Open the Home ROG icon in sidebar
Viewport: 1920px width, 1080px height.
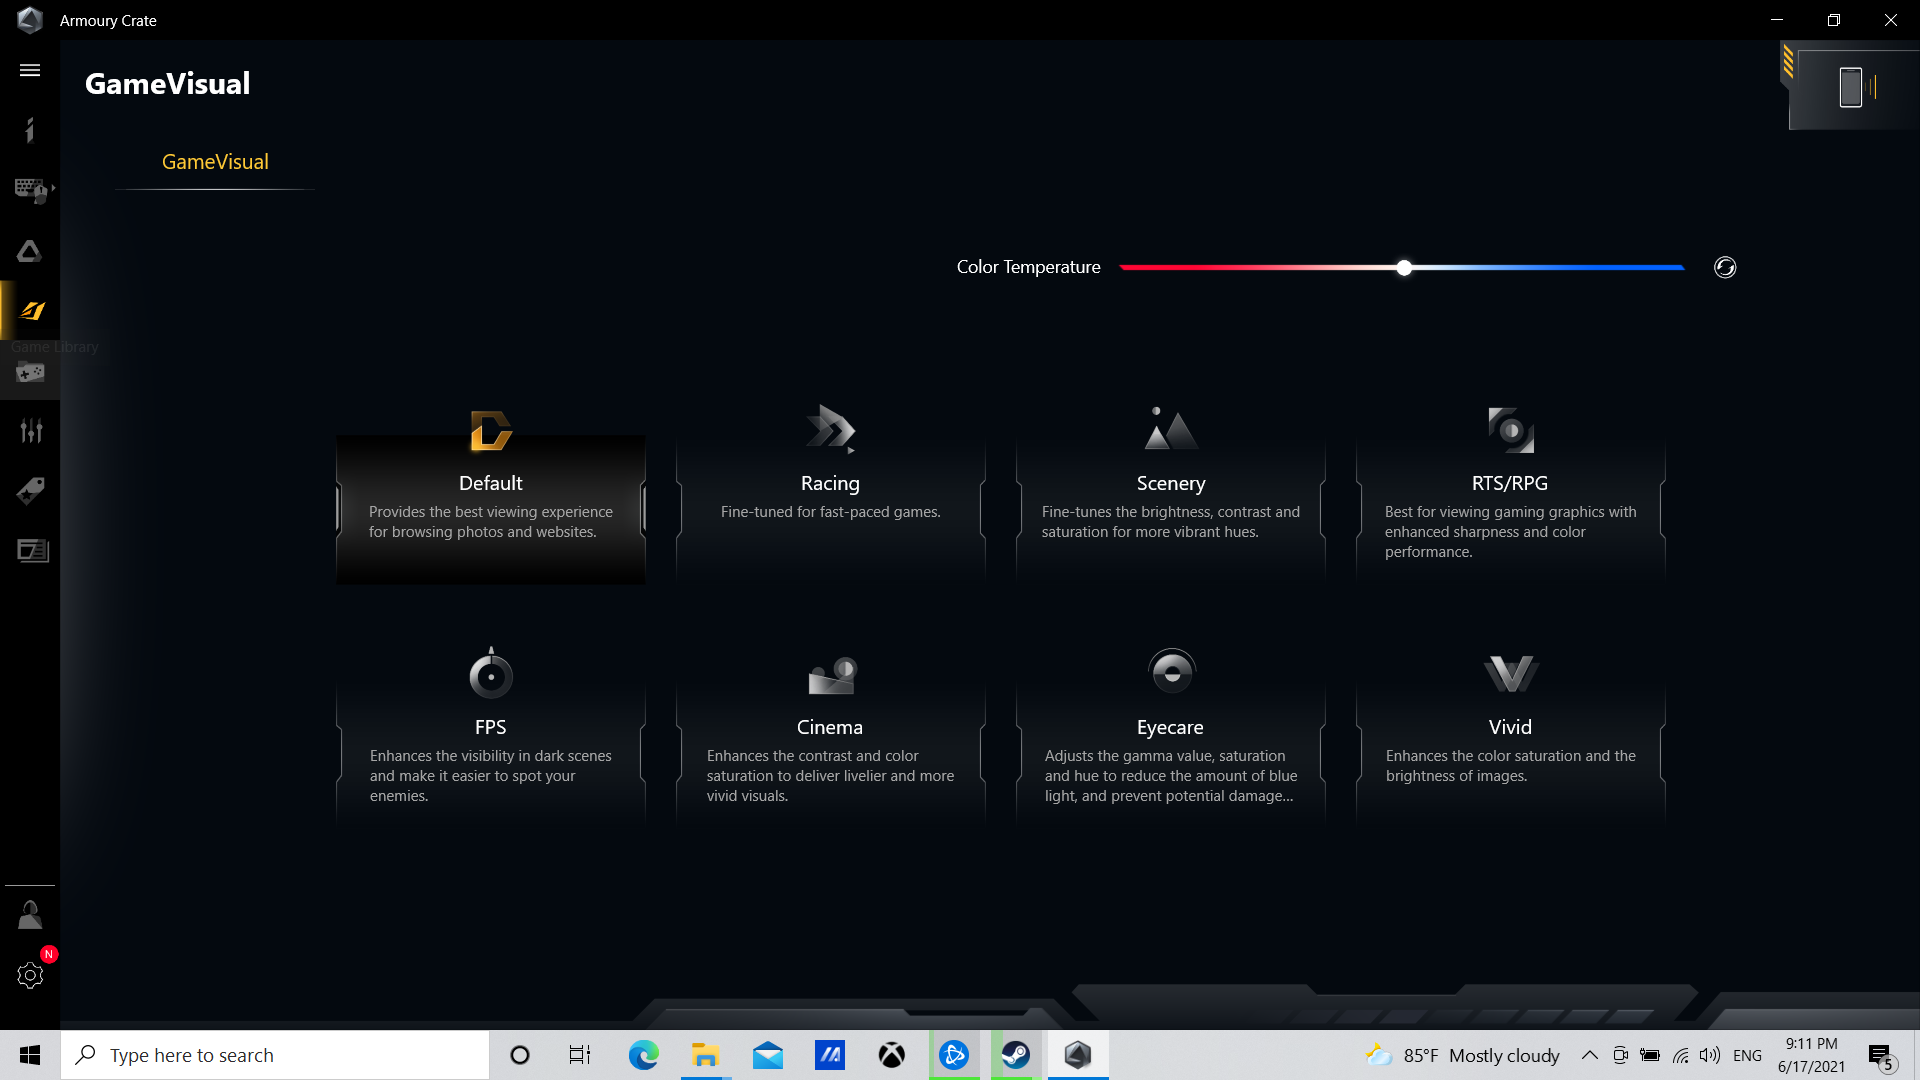click(x=30, y=130)
